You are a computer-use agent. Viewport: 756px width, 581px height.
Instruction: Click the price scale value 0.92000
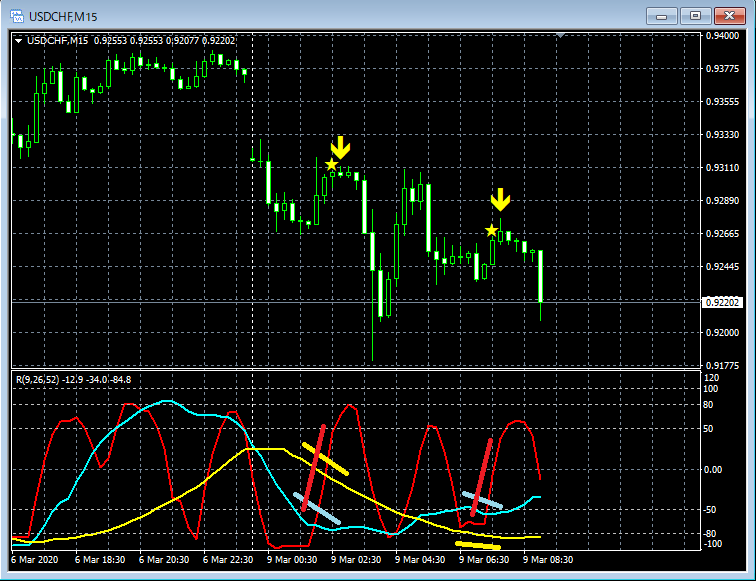pos(722,333)
